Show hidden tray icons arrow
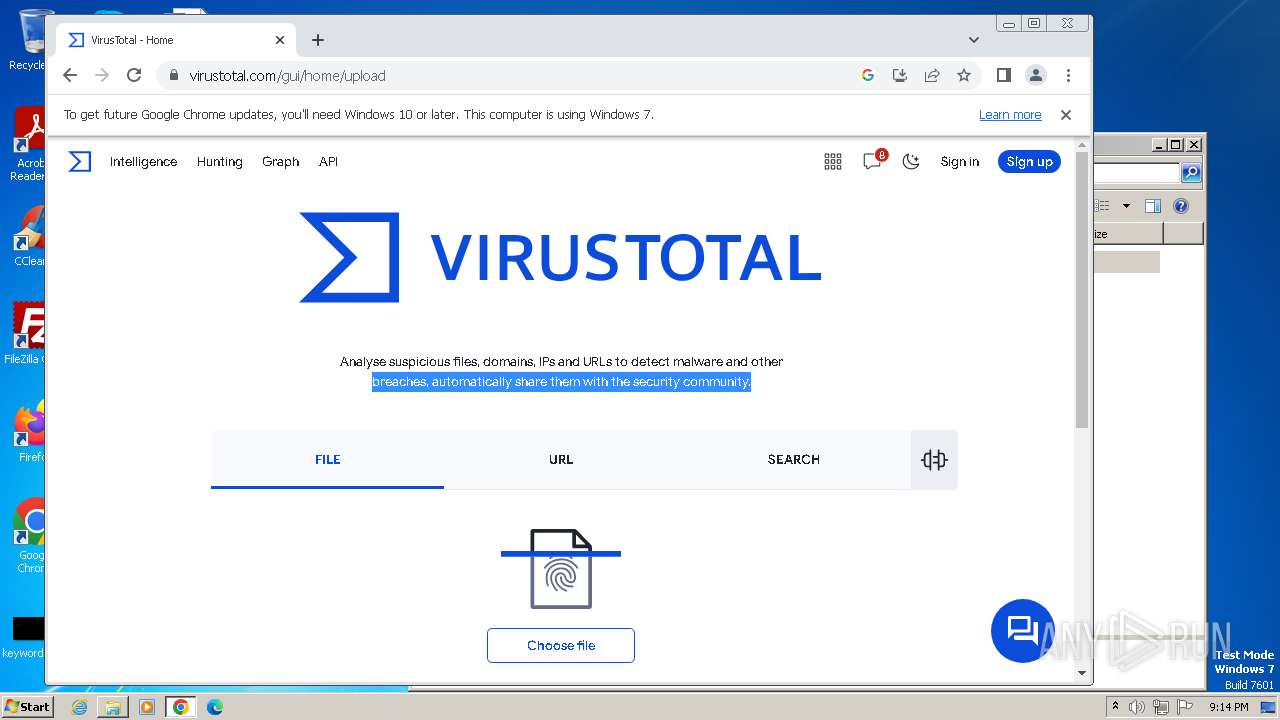Viewport: 1280px width, 720px height. click(x=1115, y=707)
